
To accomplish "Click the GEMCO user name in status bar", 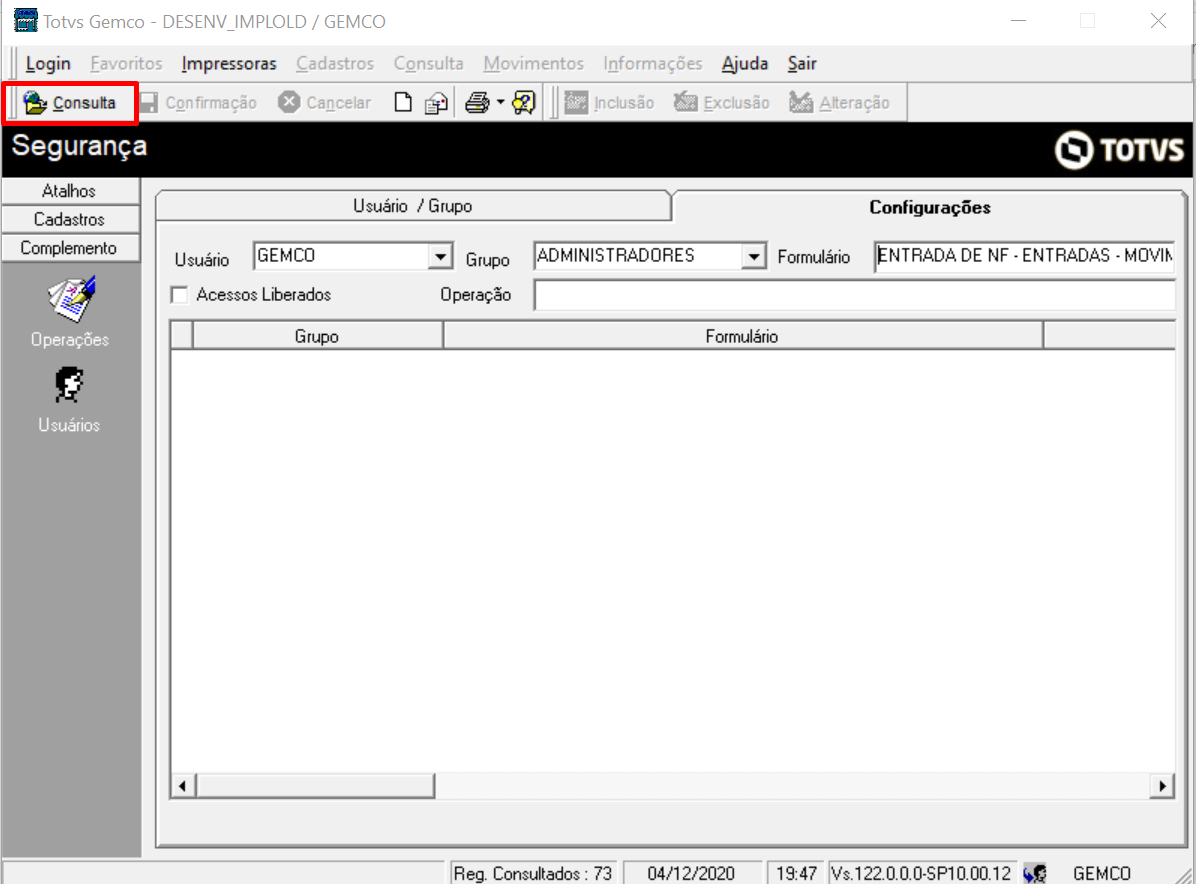I will [x=1101, y=873].
